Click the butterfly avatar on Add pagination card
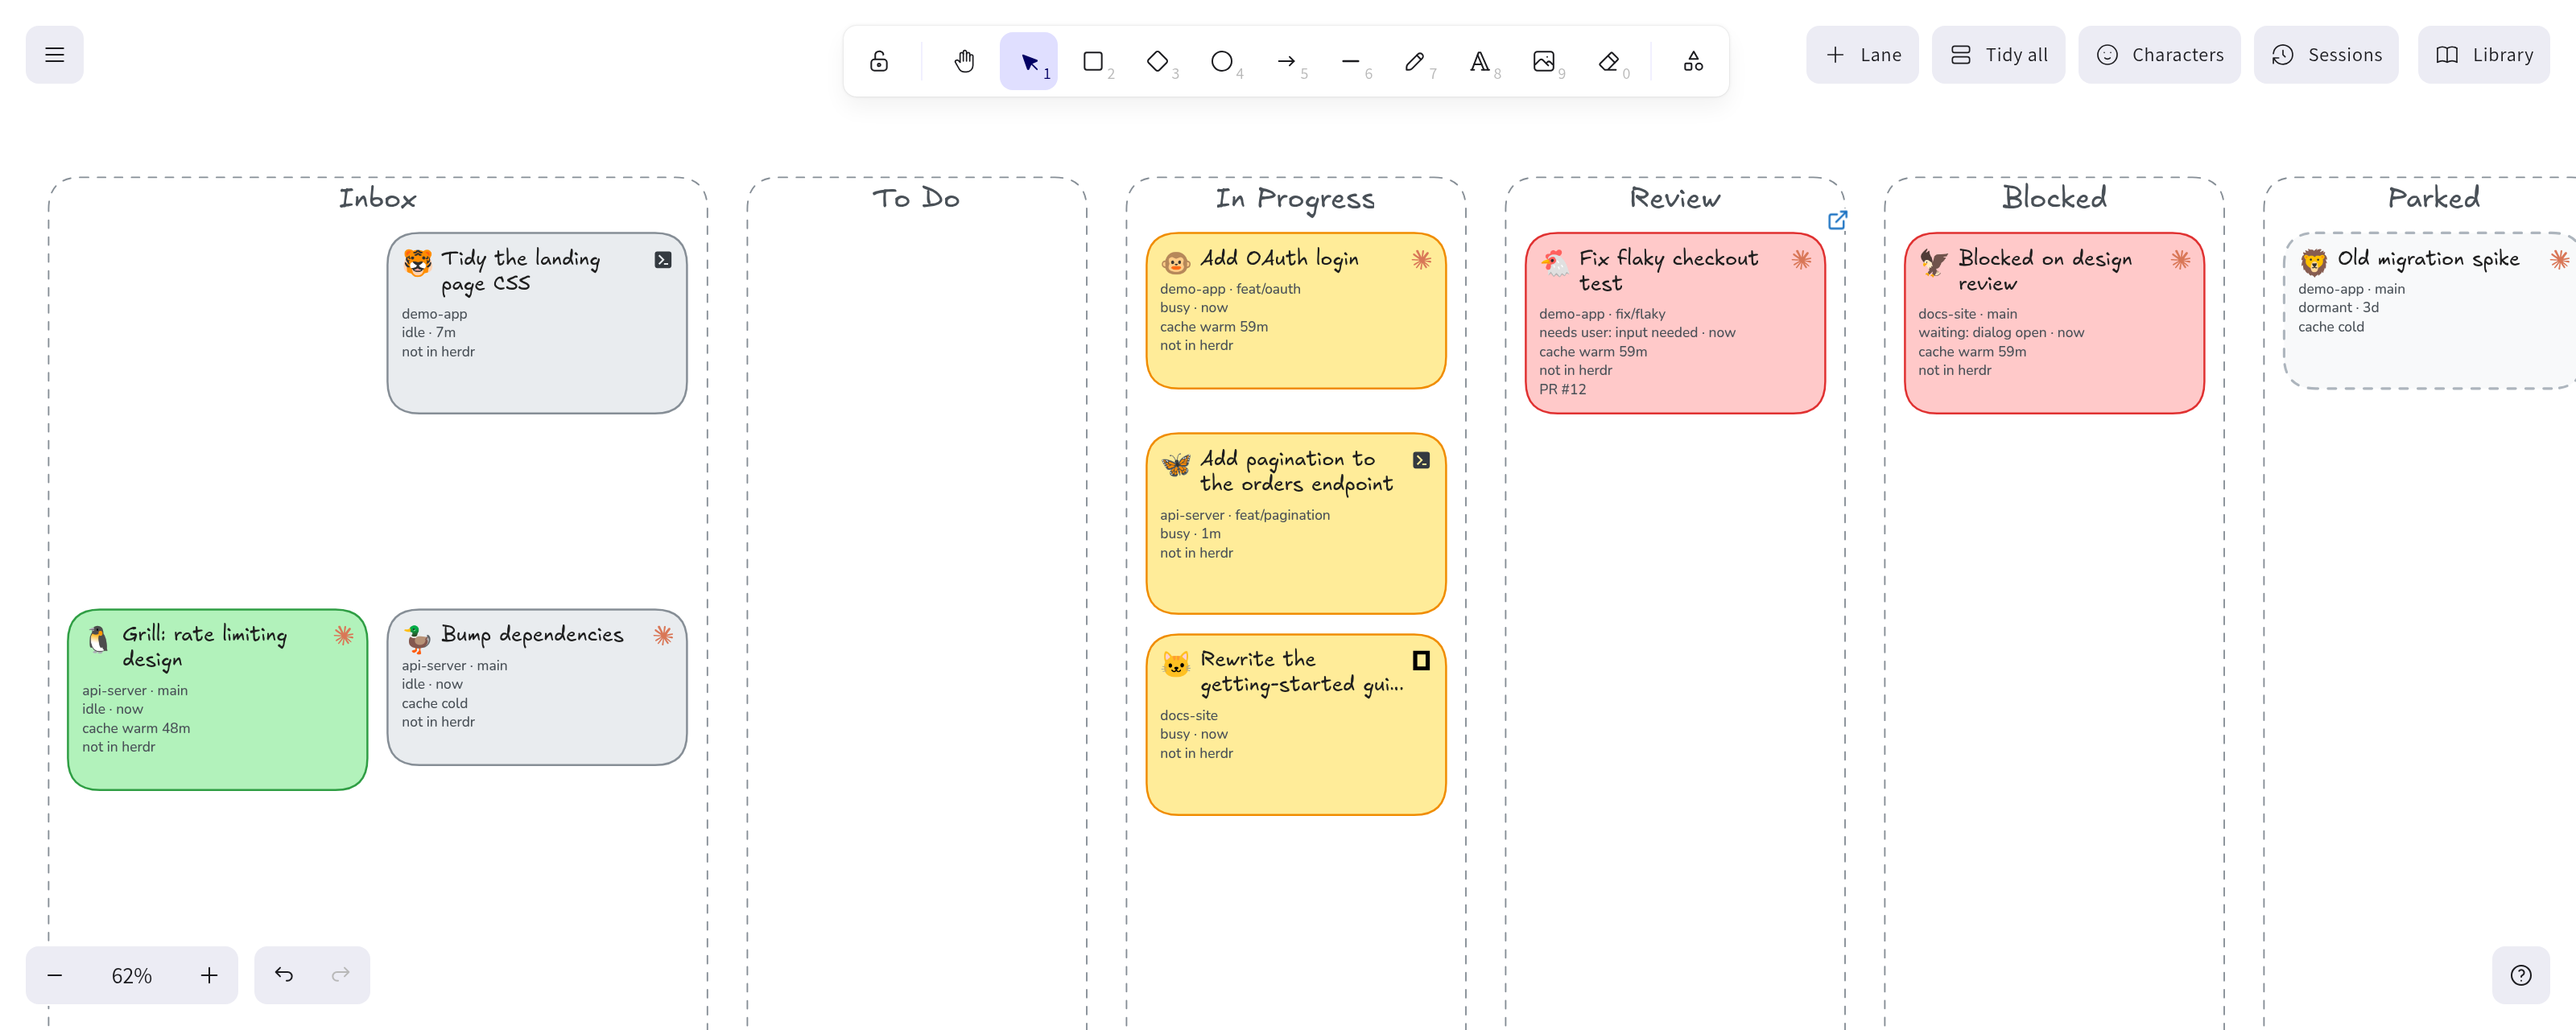 click(x=1175, y=463)
